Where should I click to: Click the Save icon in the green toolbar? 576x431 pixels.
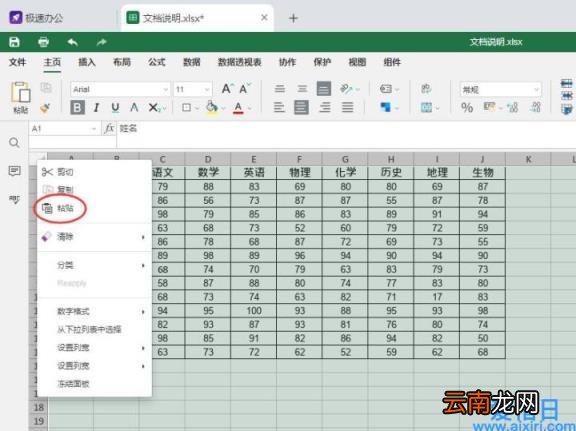[x=14, y=42]
